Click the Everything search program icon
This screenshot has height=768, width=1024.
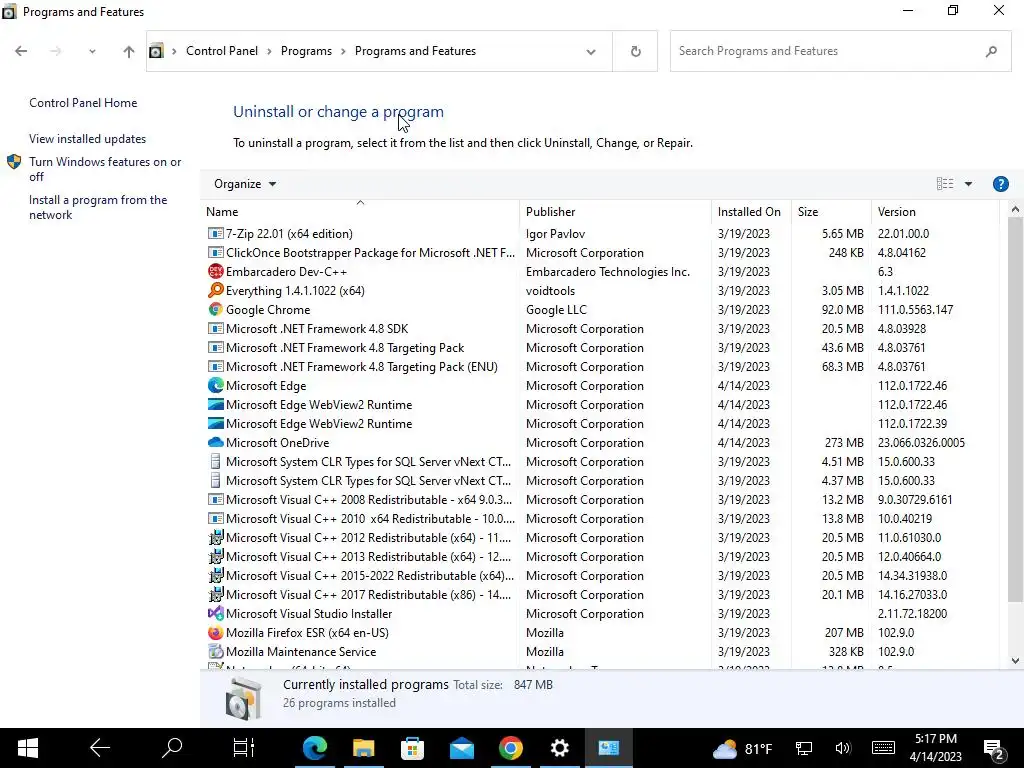click(x=216, y=291)
